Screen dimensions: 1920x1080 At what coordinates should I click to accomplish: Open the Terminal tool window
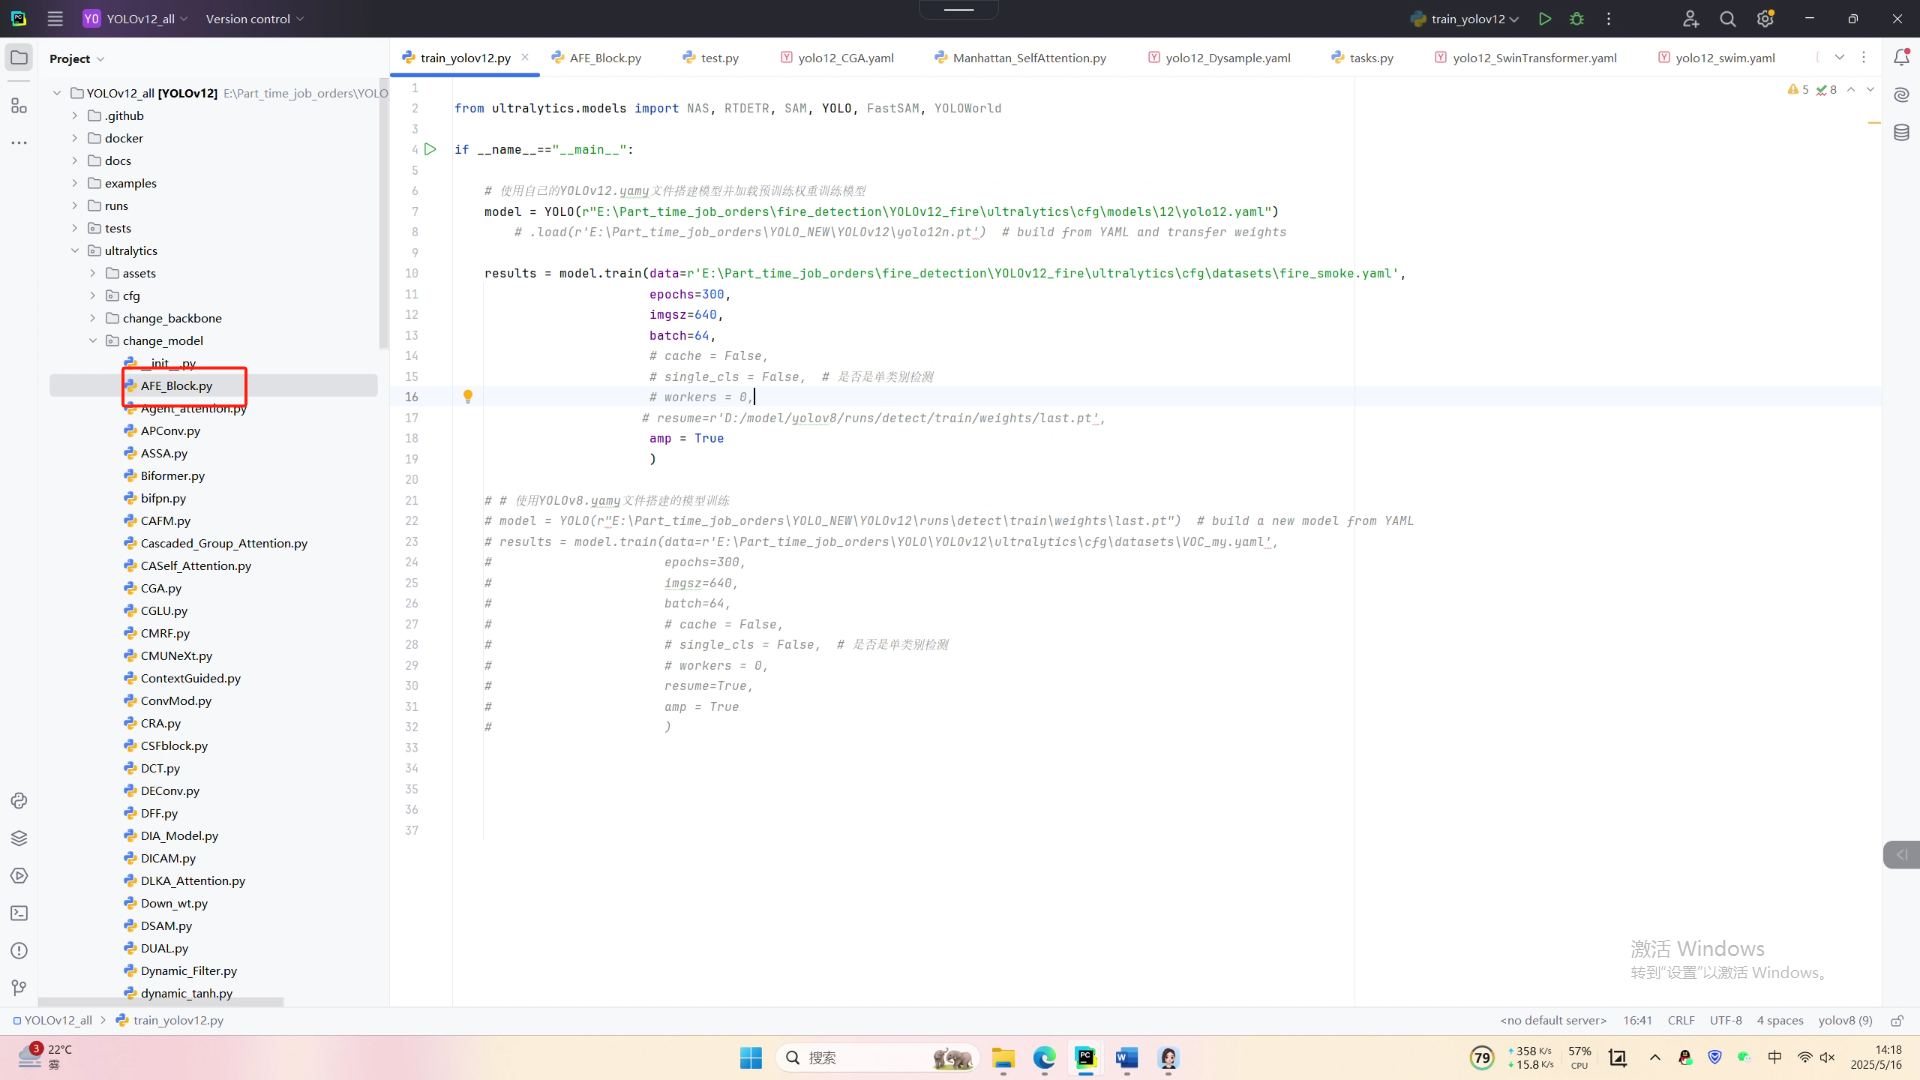click(19, 913)
